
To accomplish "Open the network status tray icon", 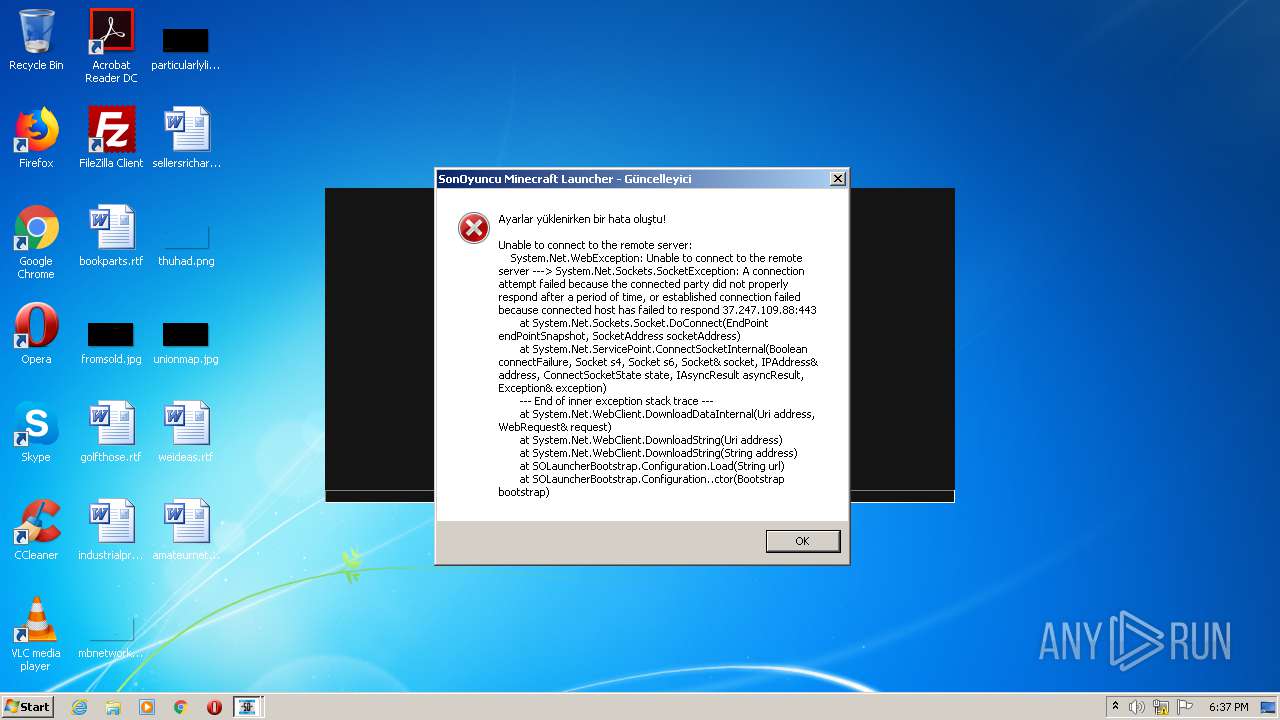I will 1161,707.
